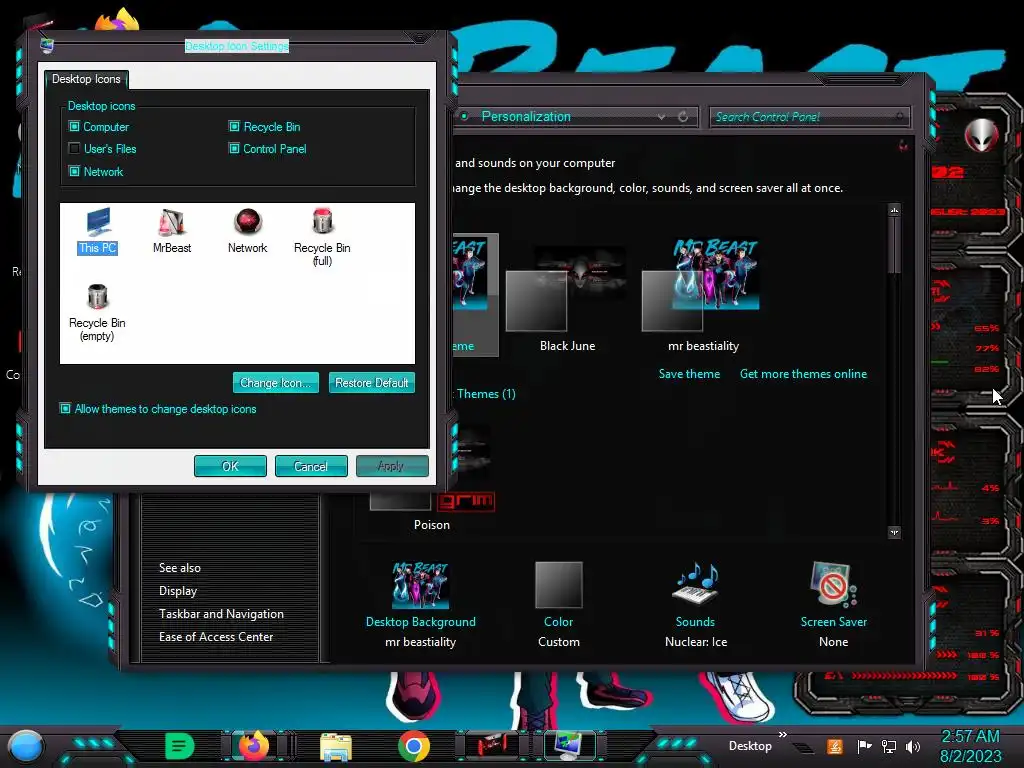Click the Personalization breadcrumb text
This screenshot has height=768, width=1024.
pos(526,116)
